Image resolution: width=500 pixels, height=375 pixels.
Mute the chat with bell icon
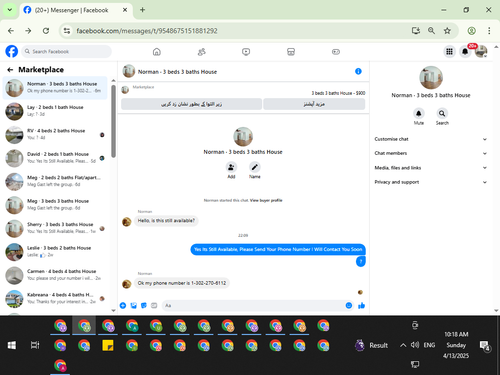tap(419, 113)
